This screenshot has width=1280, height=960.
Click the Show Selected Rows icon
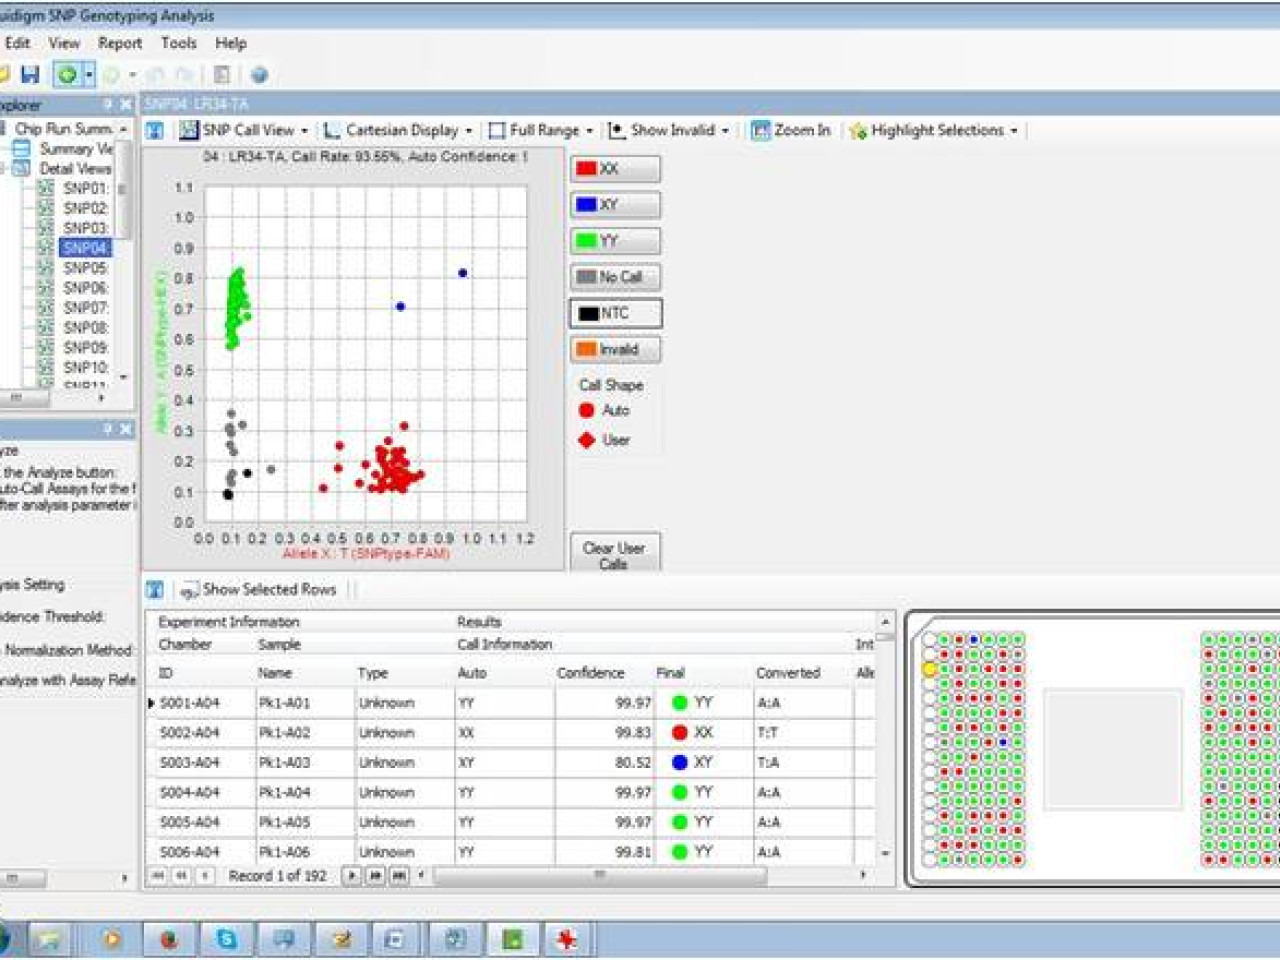188,590
